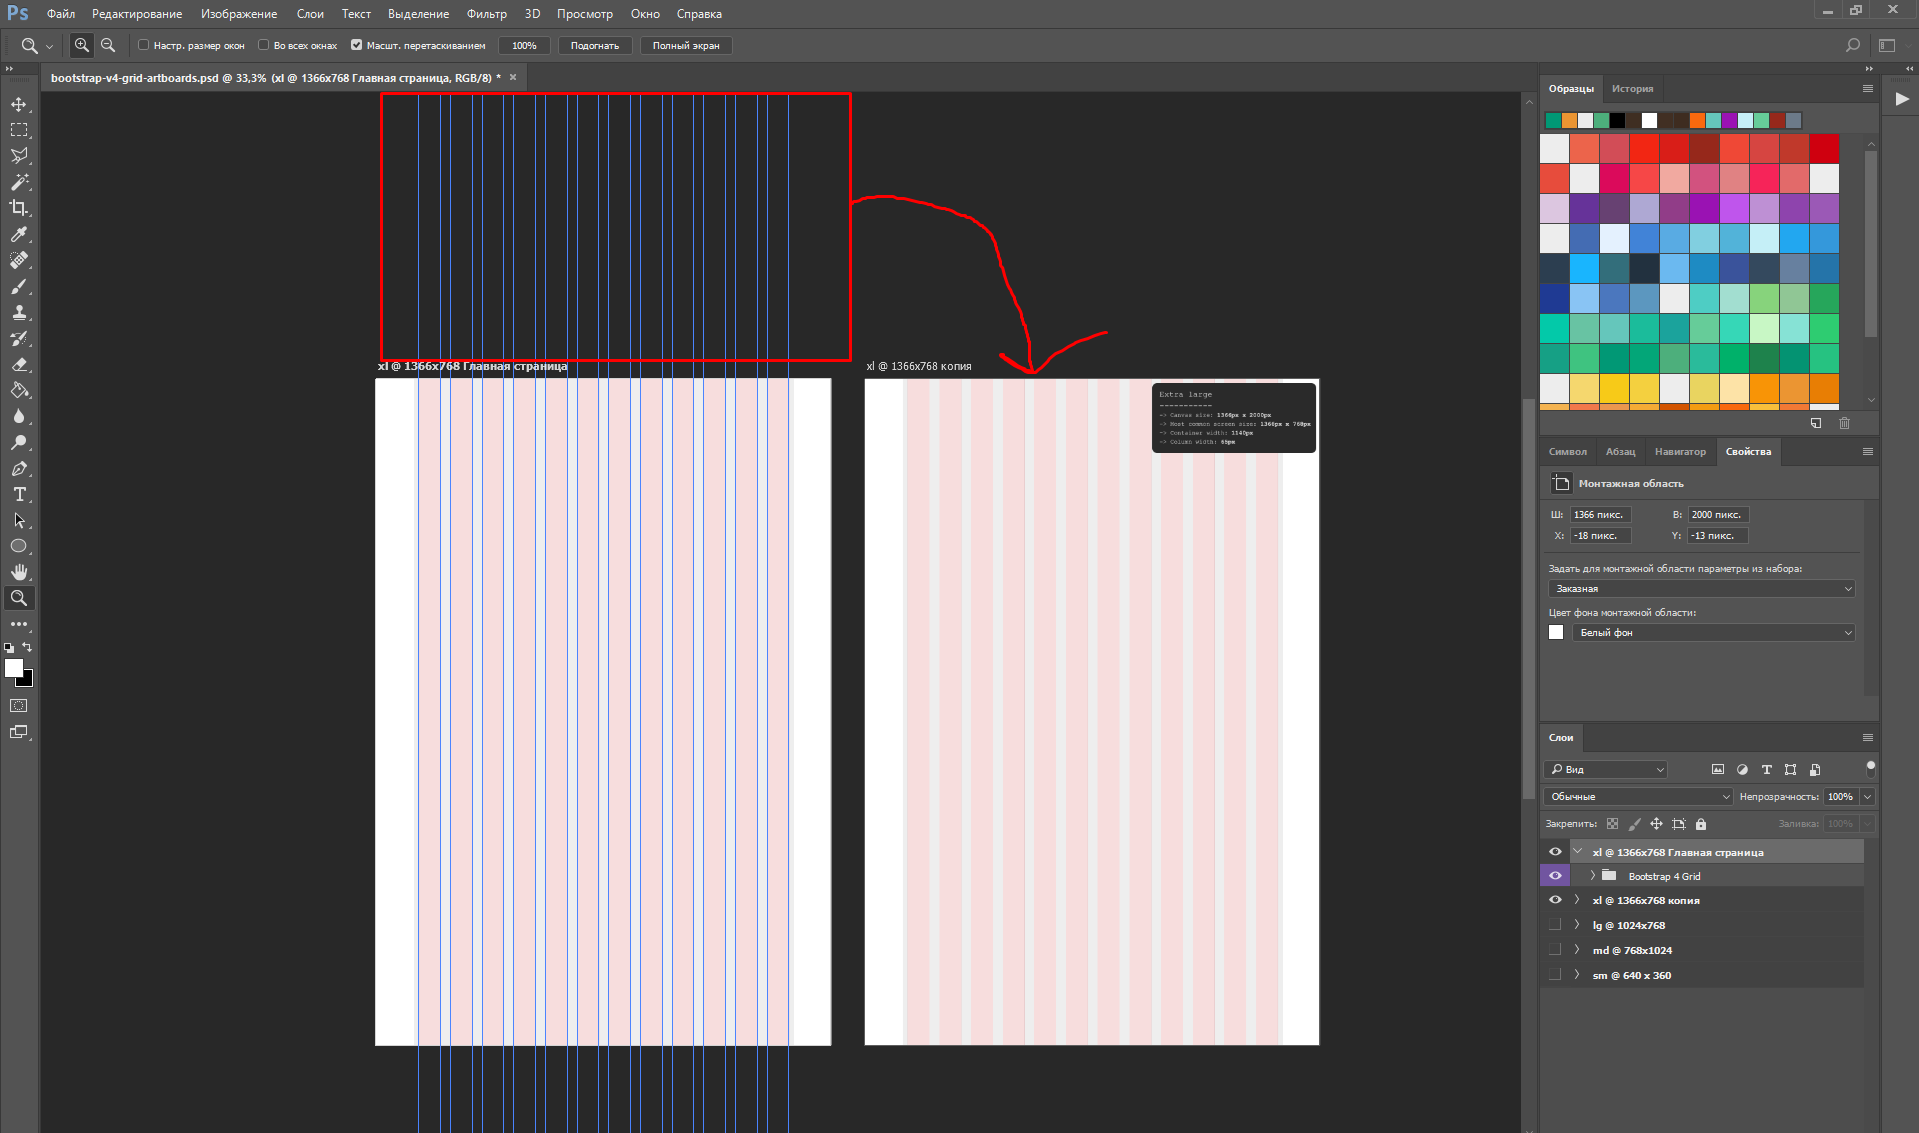1919x1133 pixels.
Task: Open the 'Изображение' menu
Action: (239, 14)
